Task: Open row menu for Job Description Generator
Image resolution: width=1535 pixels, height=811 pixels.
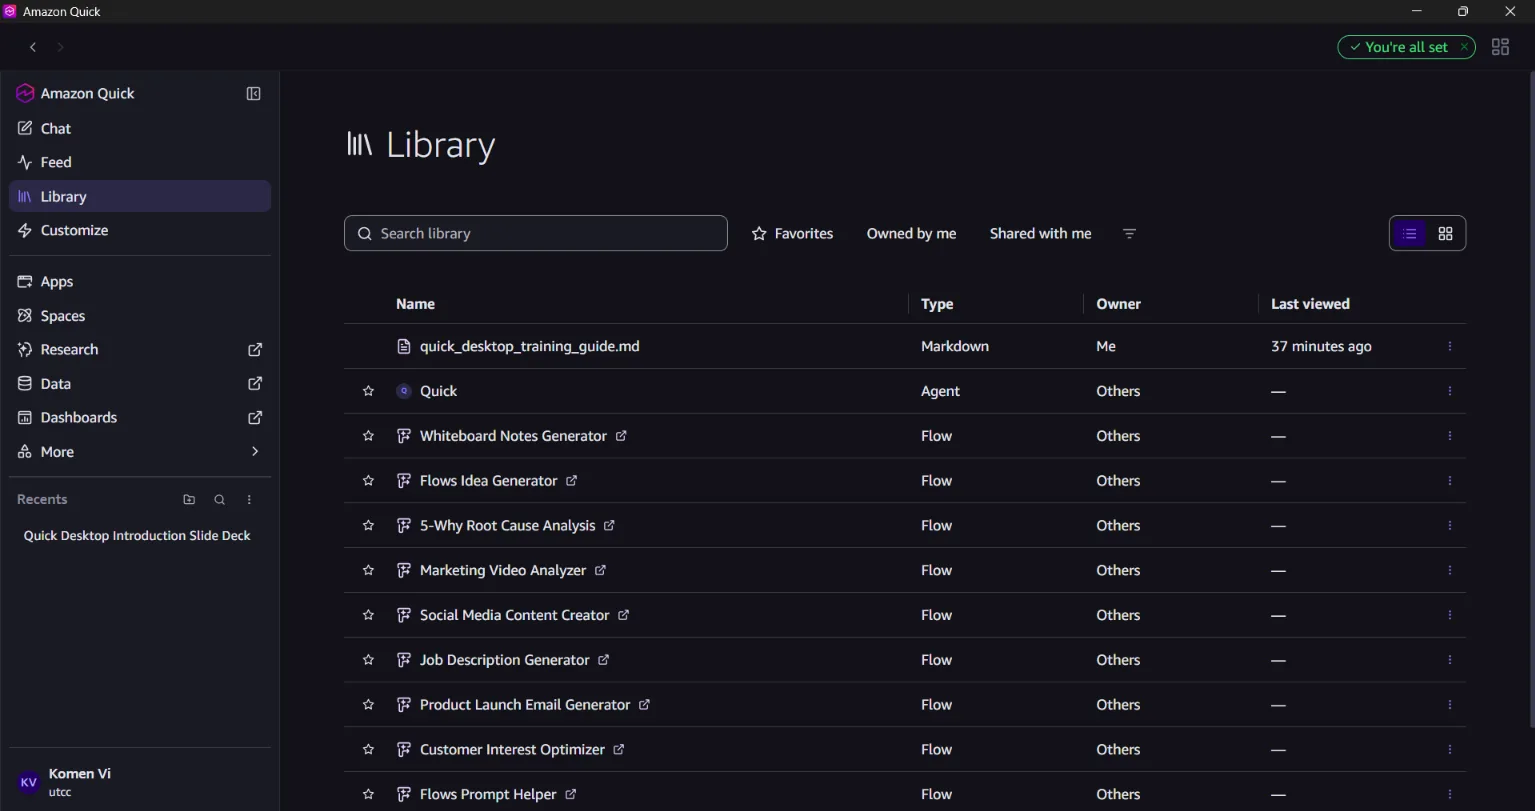Action: 1450,660
